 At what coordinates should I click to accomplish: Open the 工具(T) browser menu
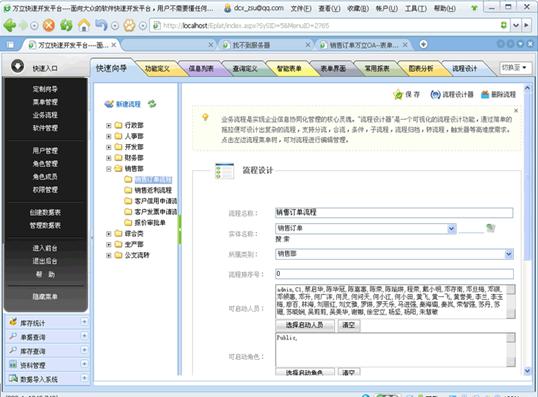point(416,8)
